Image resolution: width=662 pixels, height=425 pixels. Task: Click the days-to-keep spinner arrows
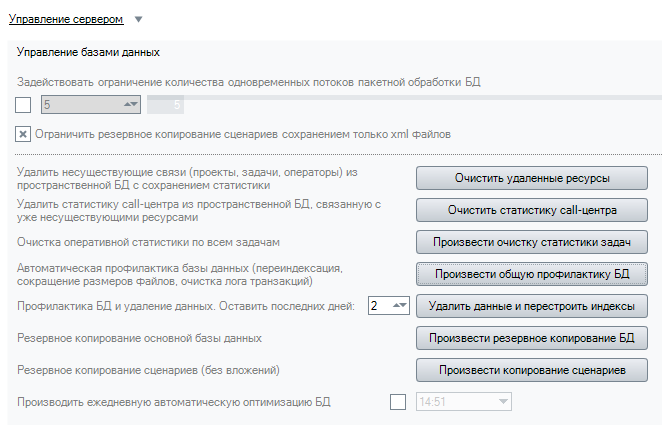[x=399, y=306]
